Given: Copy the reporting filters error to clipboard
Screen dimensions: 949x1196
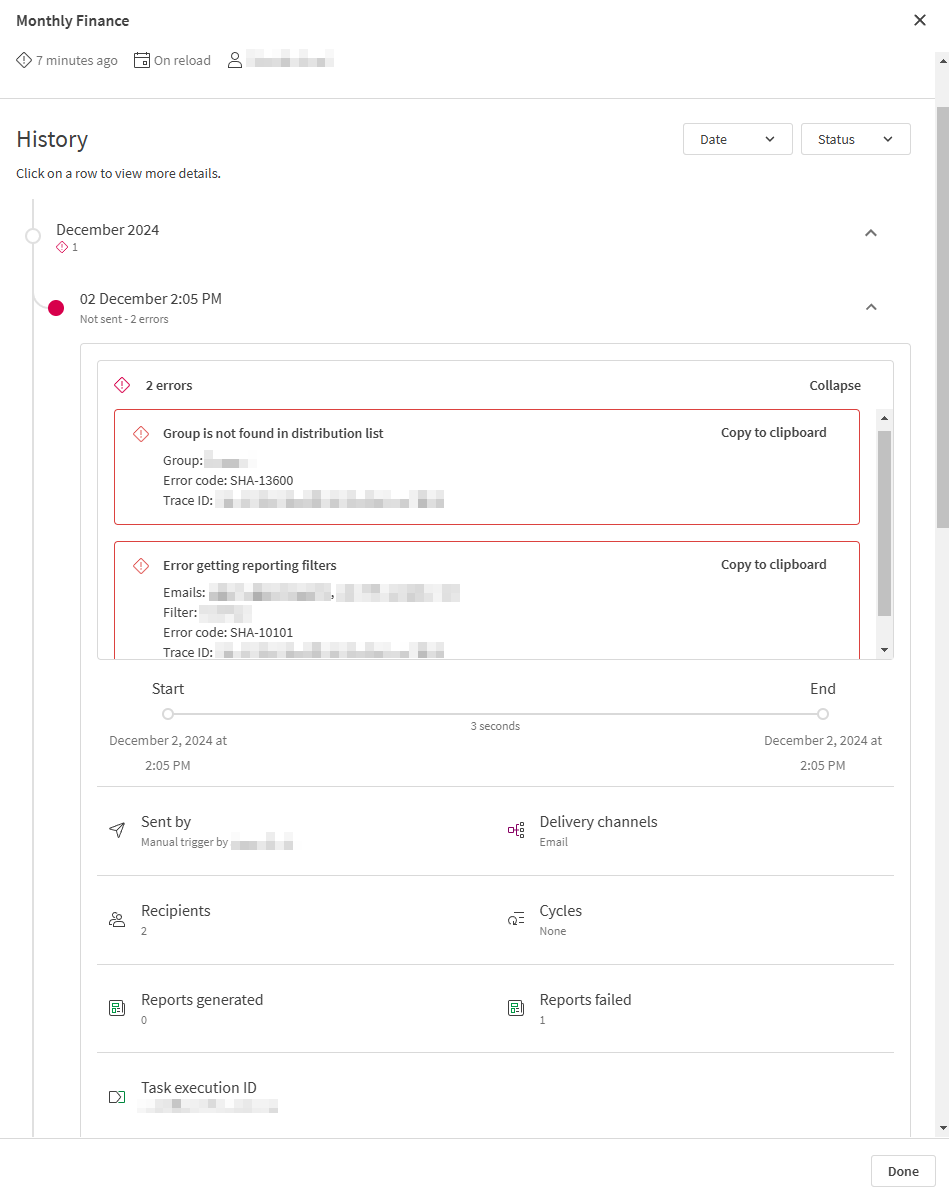Looking at the screenshot, I should [773, 565].
